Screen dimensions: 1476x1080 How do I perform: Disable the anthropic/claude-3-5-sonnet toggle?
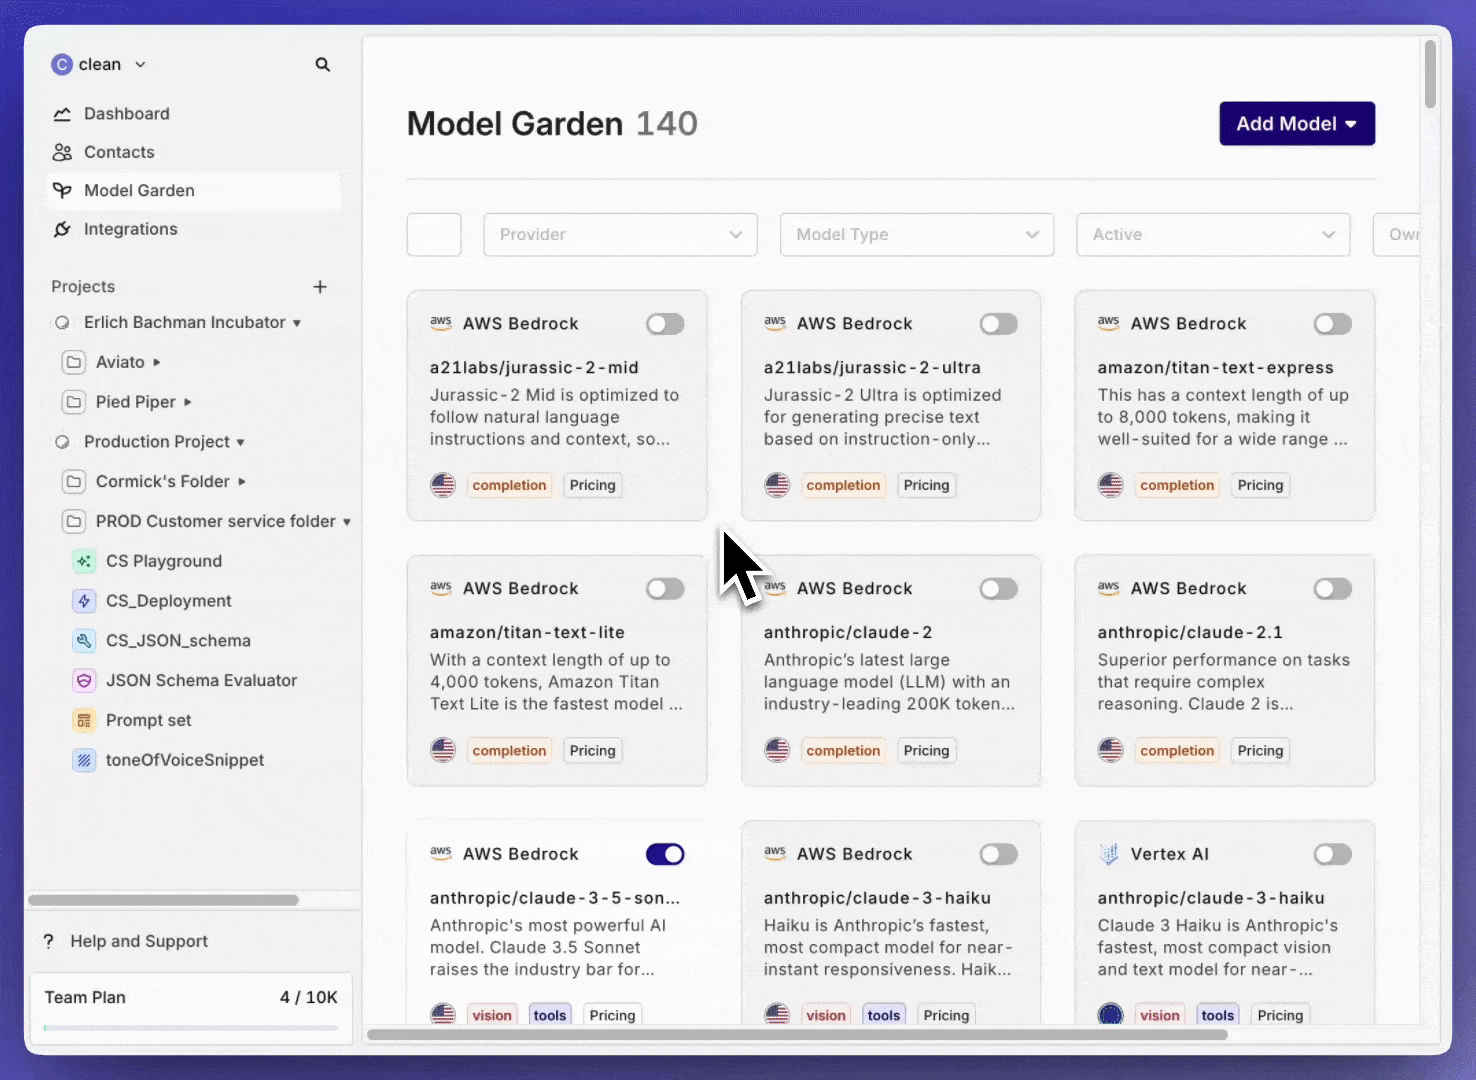[665, 854]
